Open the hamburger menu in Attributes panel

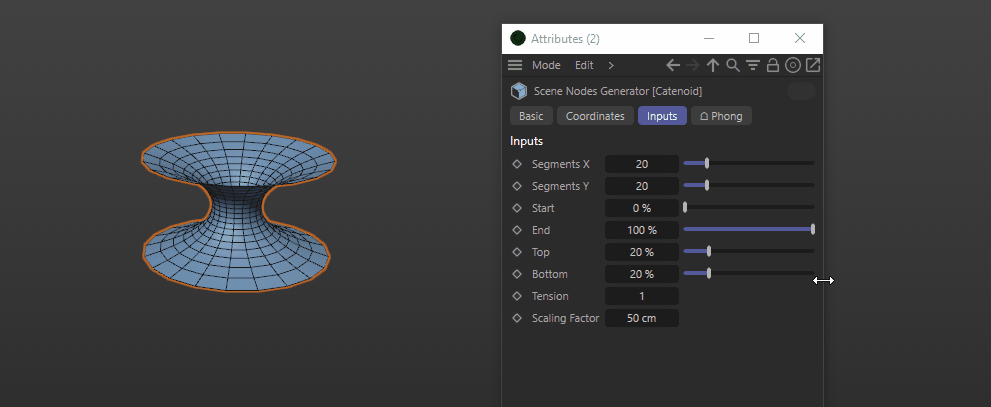515,65
